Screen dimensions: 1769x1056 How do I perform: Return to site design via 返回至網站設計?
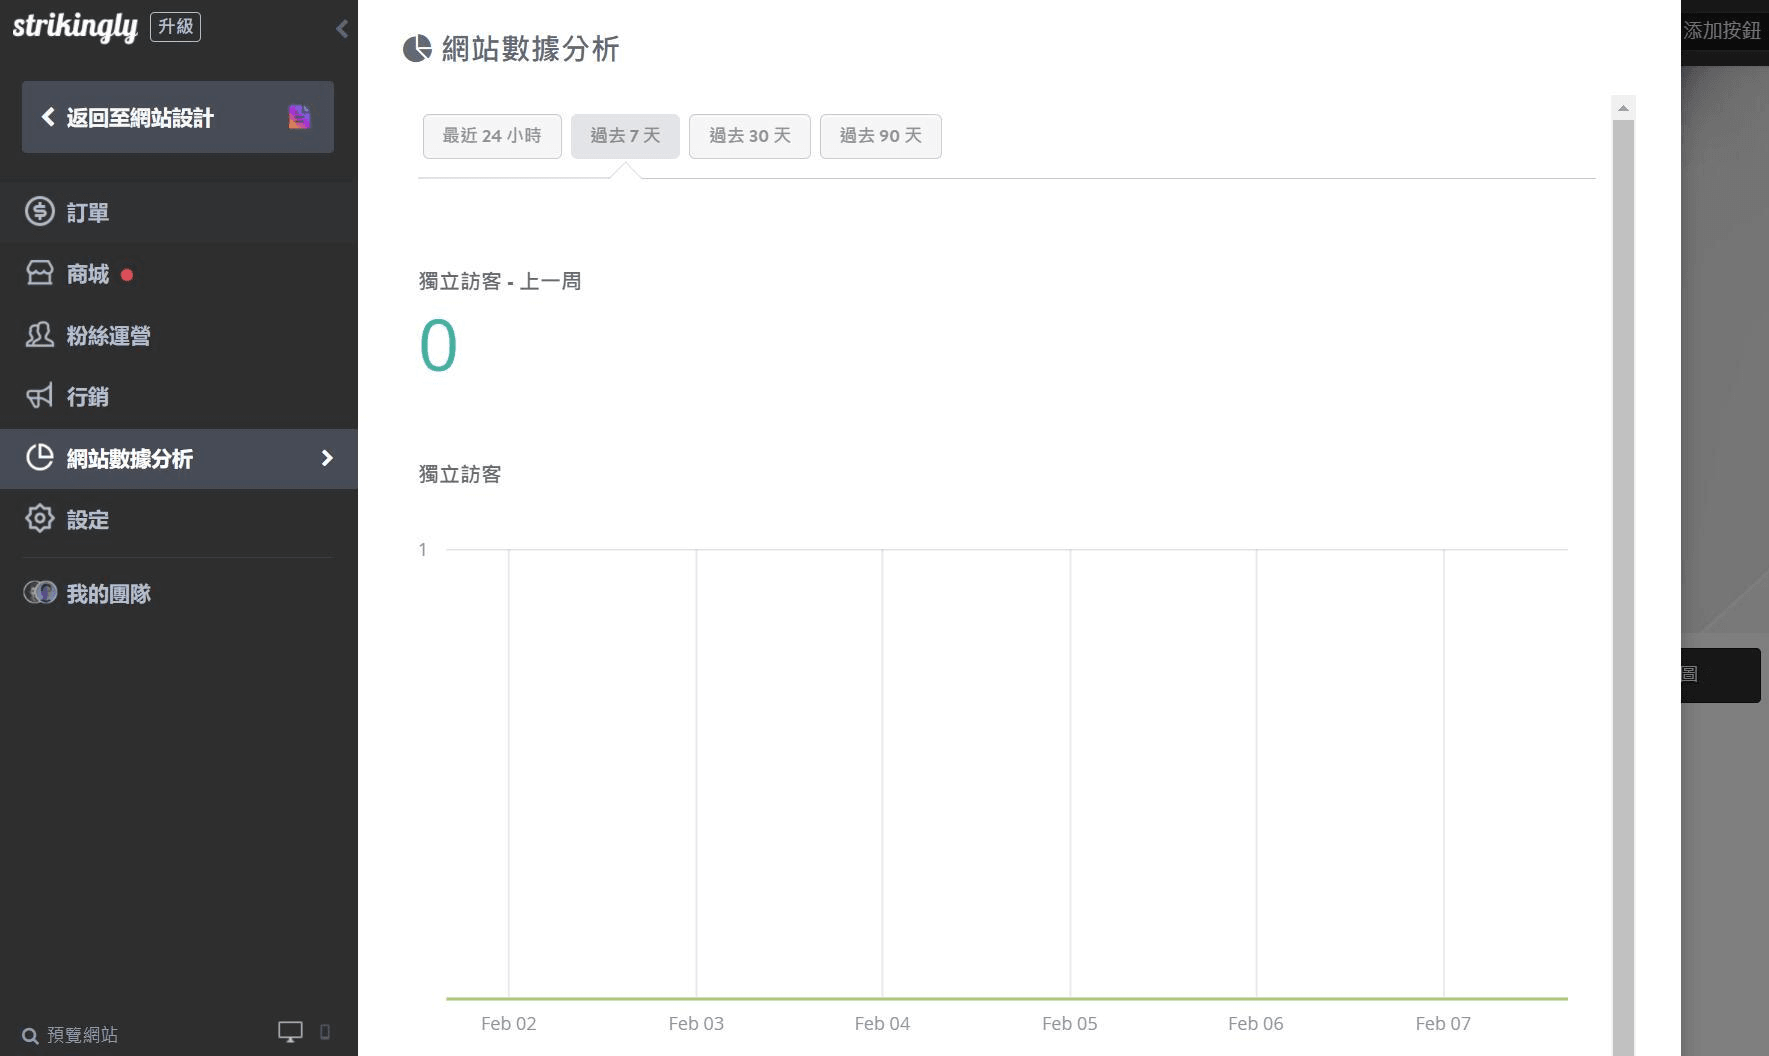coord(140,118)
